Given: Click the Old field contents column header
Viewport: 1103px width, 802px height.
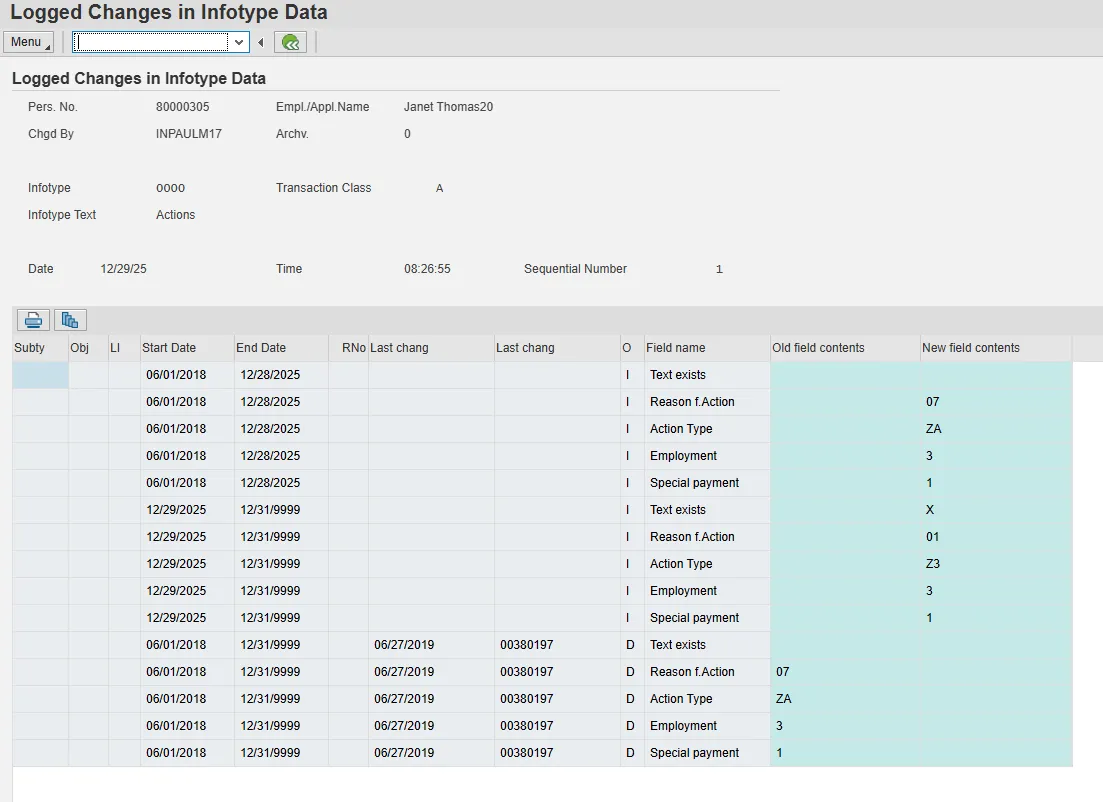Looking at the screenshot, I should point(844,348).
